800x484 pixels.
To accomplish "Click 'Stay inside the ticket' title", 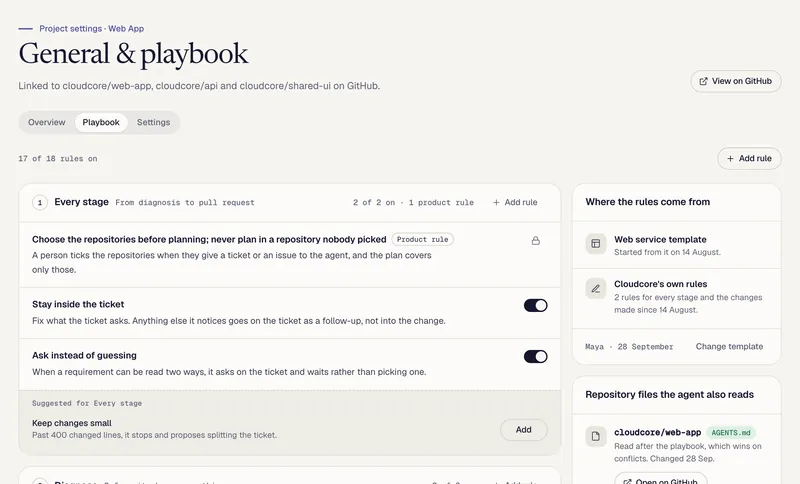I will pos(78,304).
